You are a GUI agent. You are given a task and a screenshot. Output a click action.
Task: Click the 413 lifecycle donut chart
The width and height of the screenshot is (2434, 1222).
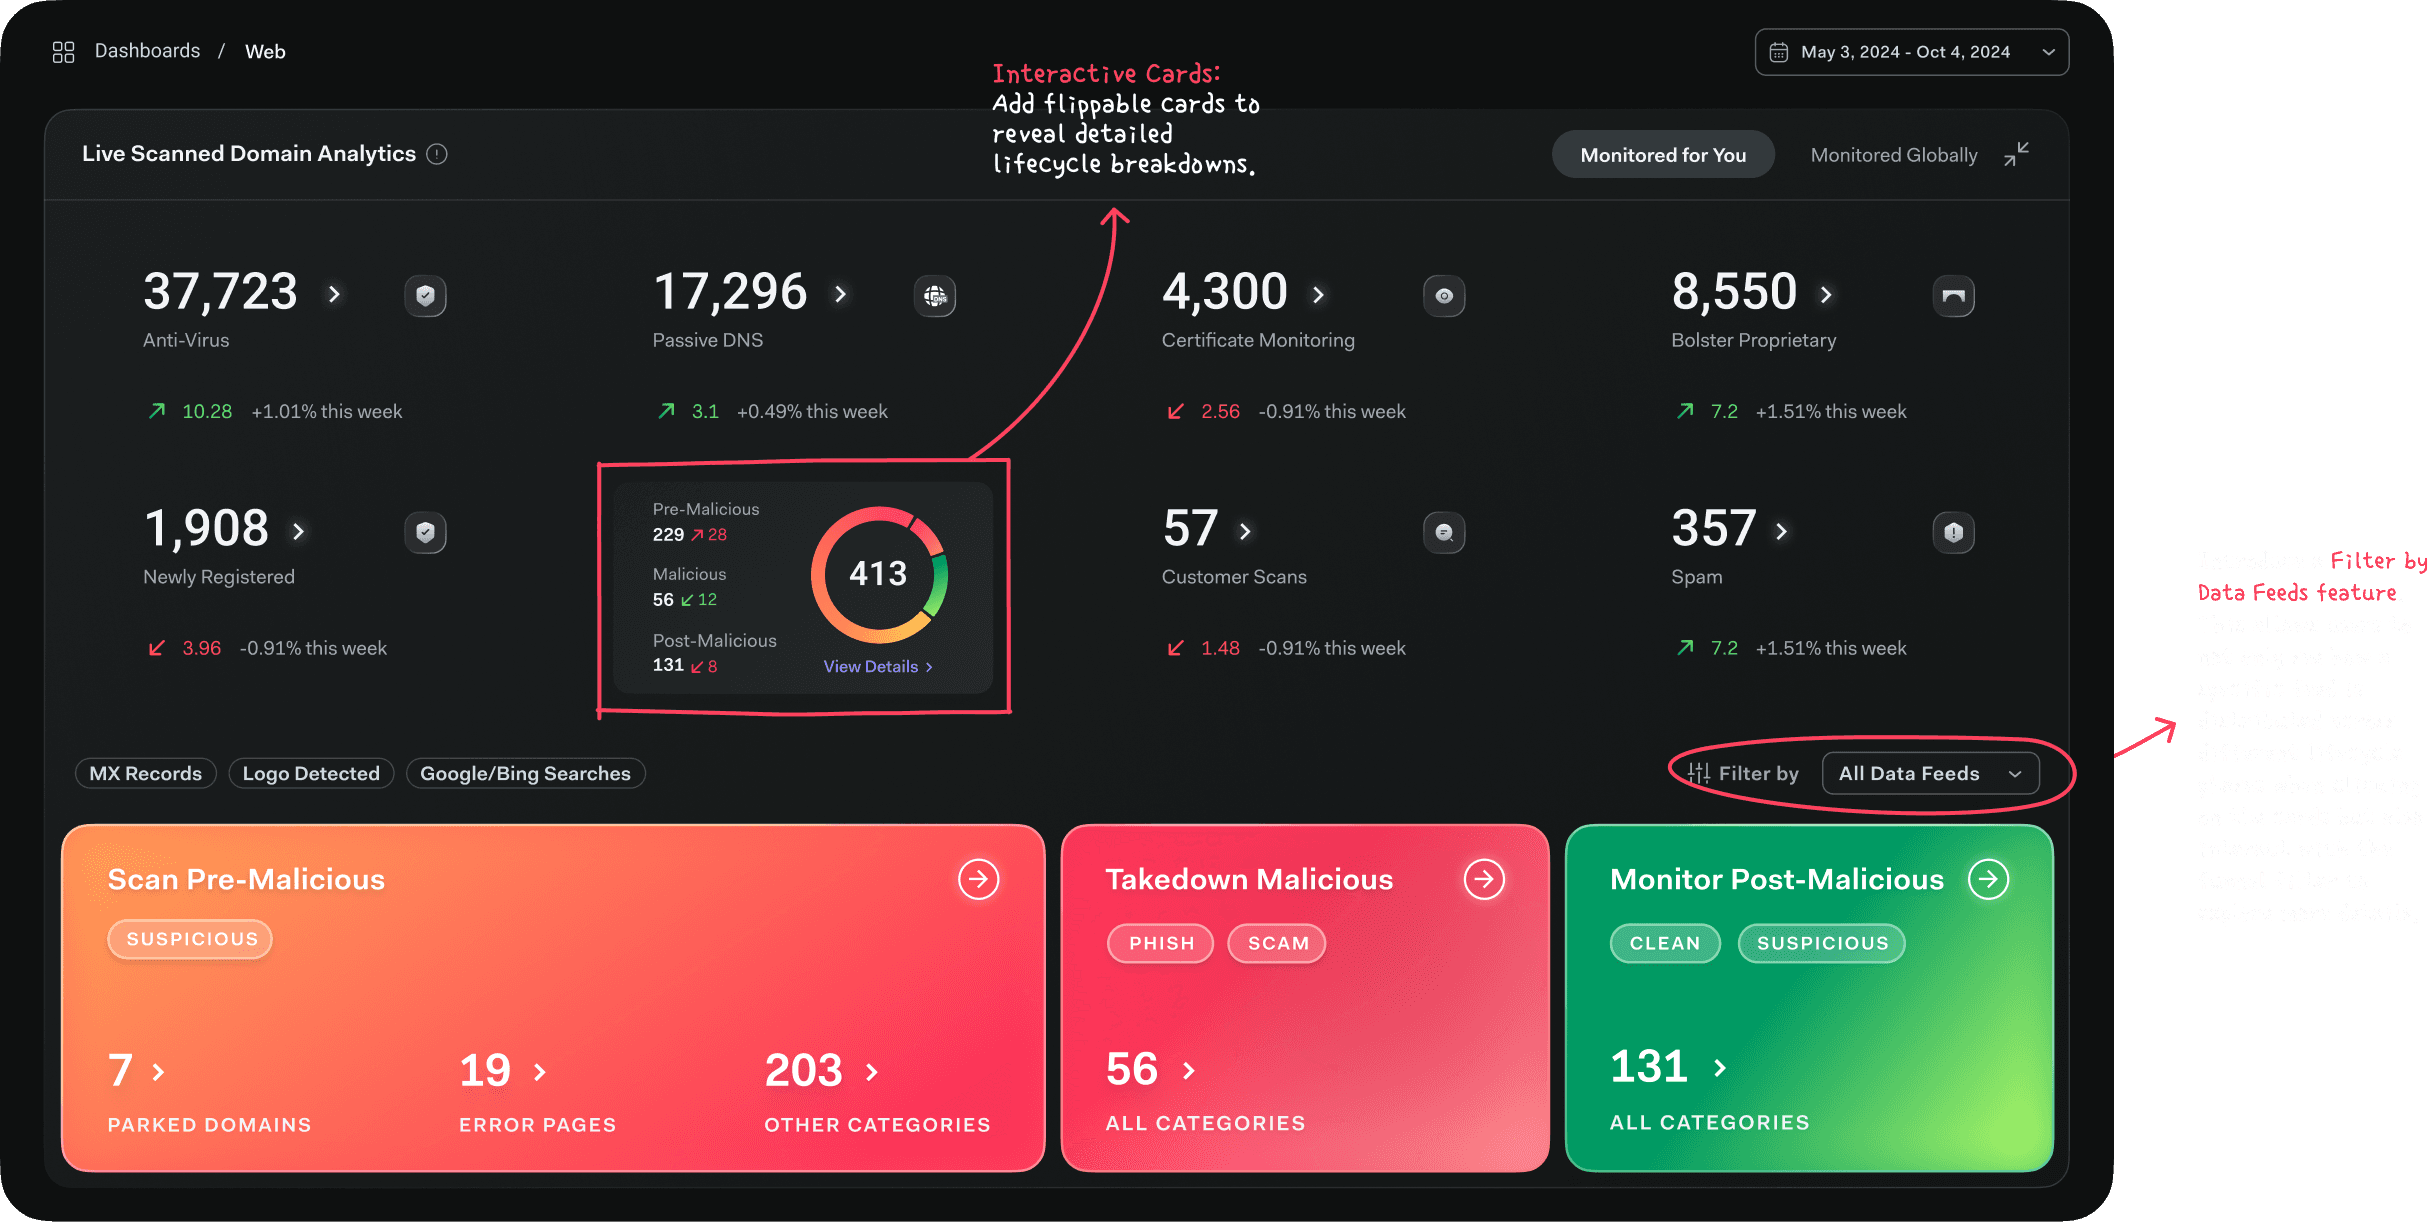click(878, 574)
